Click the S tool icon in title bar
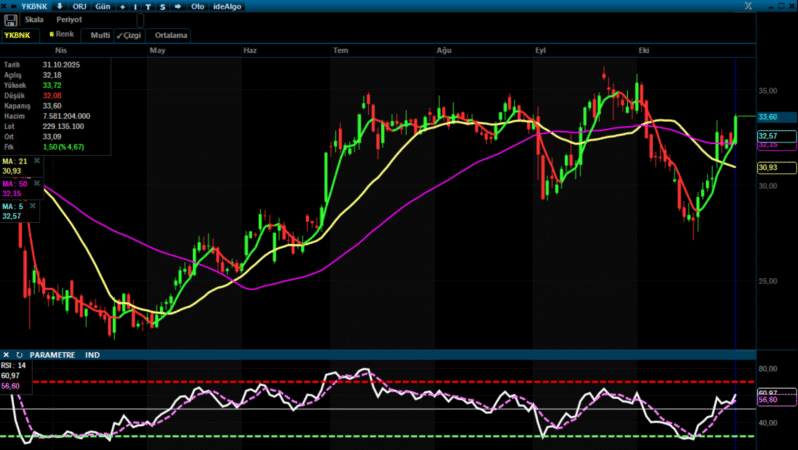The height and width of the screenshot is (450, 798). tap(162, 6)
